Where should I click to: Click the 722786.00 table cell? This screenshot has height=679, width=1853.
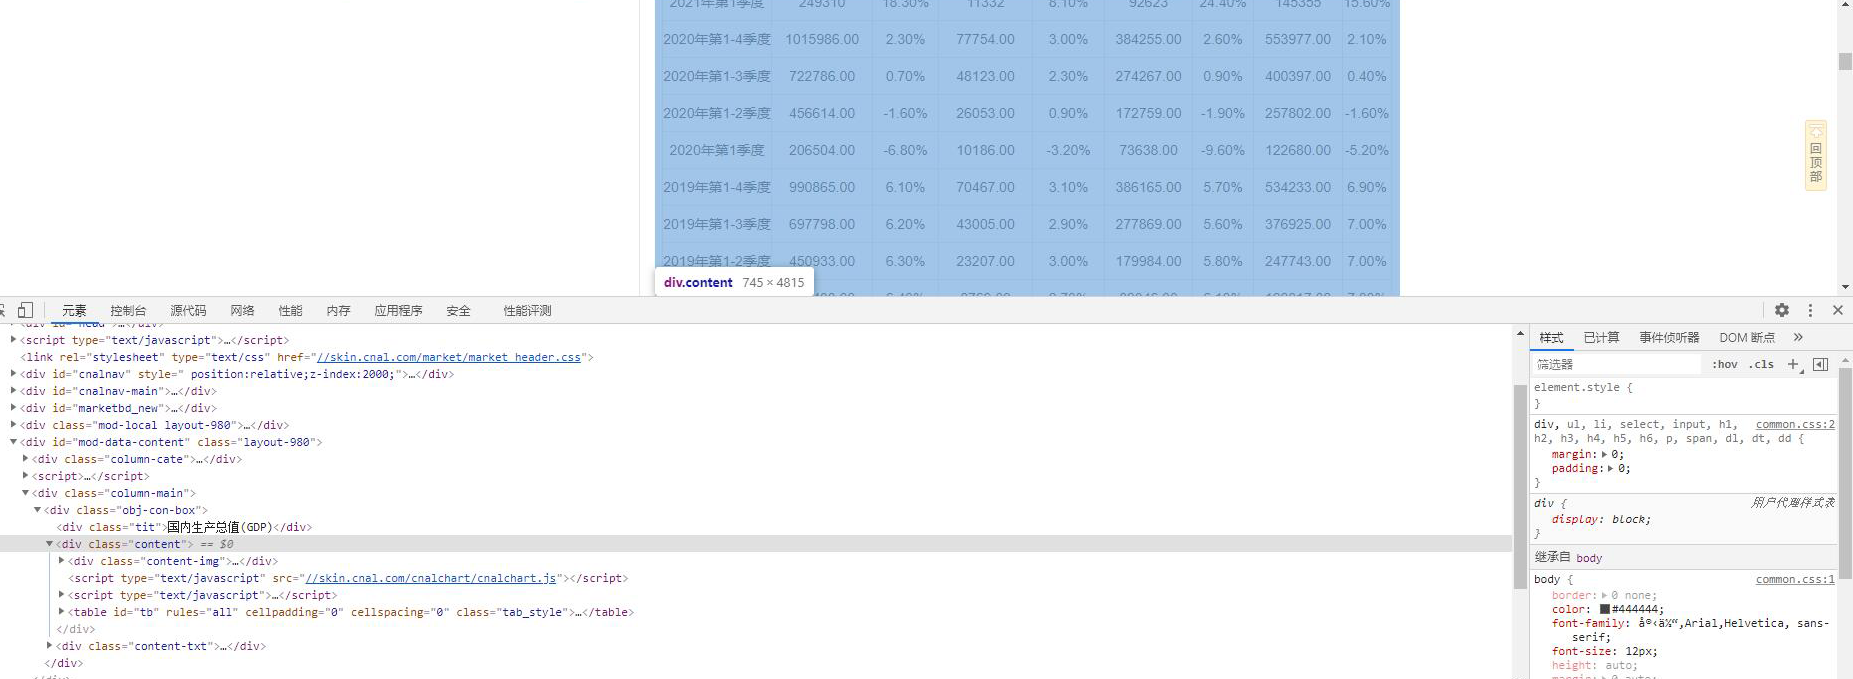click(822, 76)
